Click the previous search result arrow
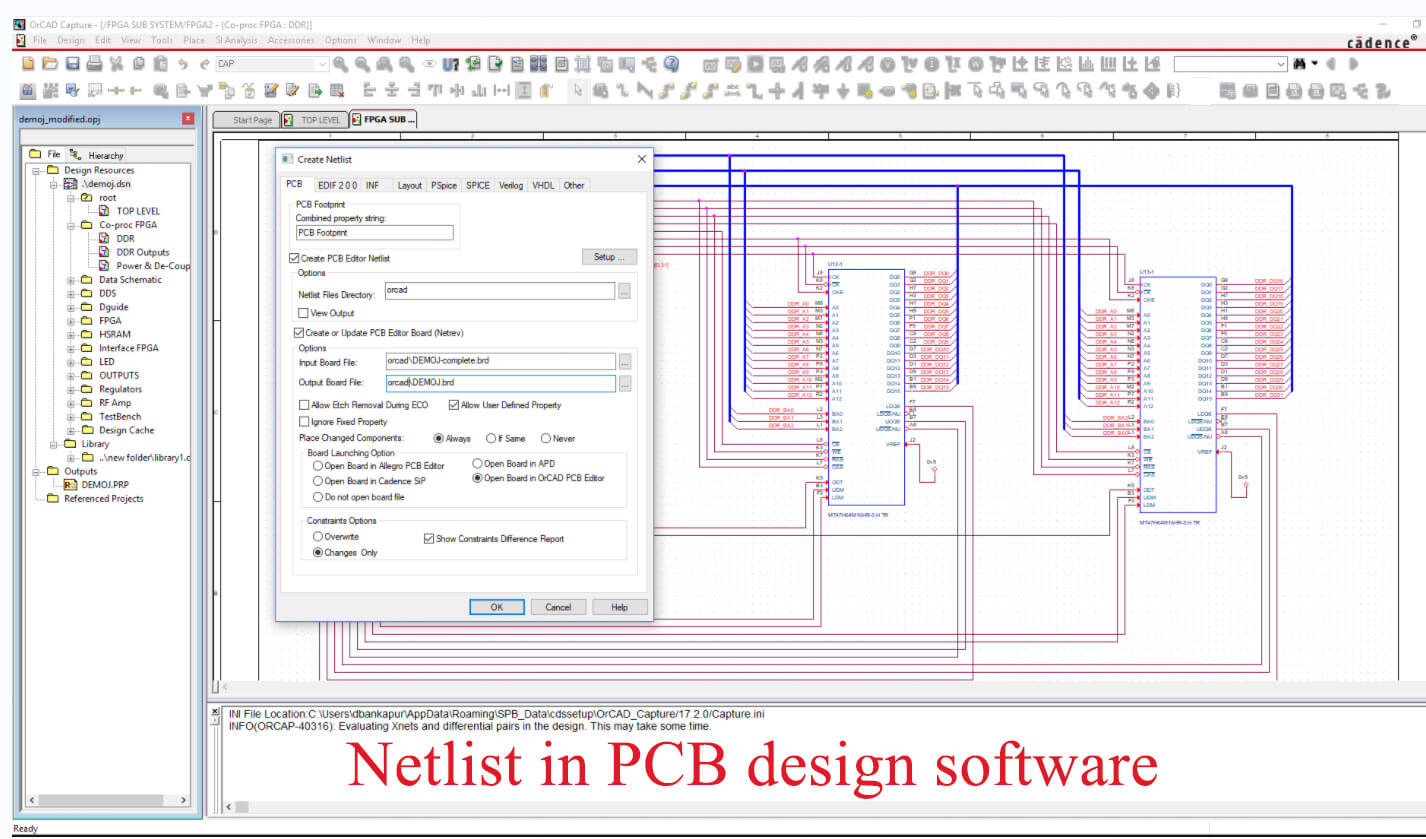The height and width of the screenshot is (839, 1426). coord(1330,64)
